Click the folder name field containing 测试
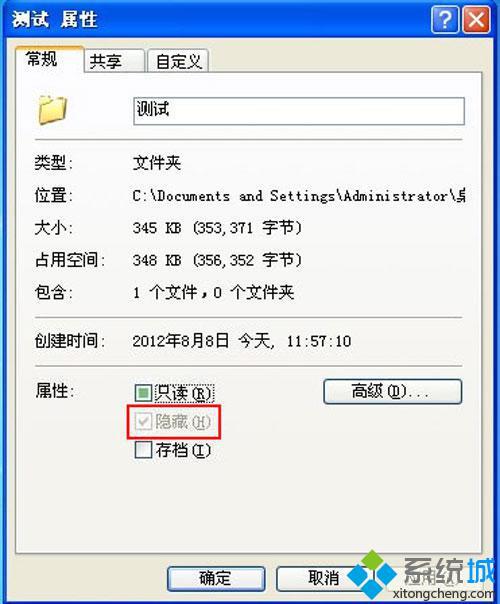The image size is (500, 604). pos(299,111)
